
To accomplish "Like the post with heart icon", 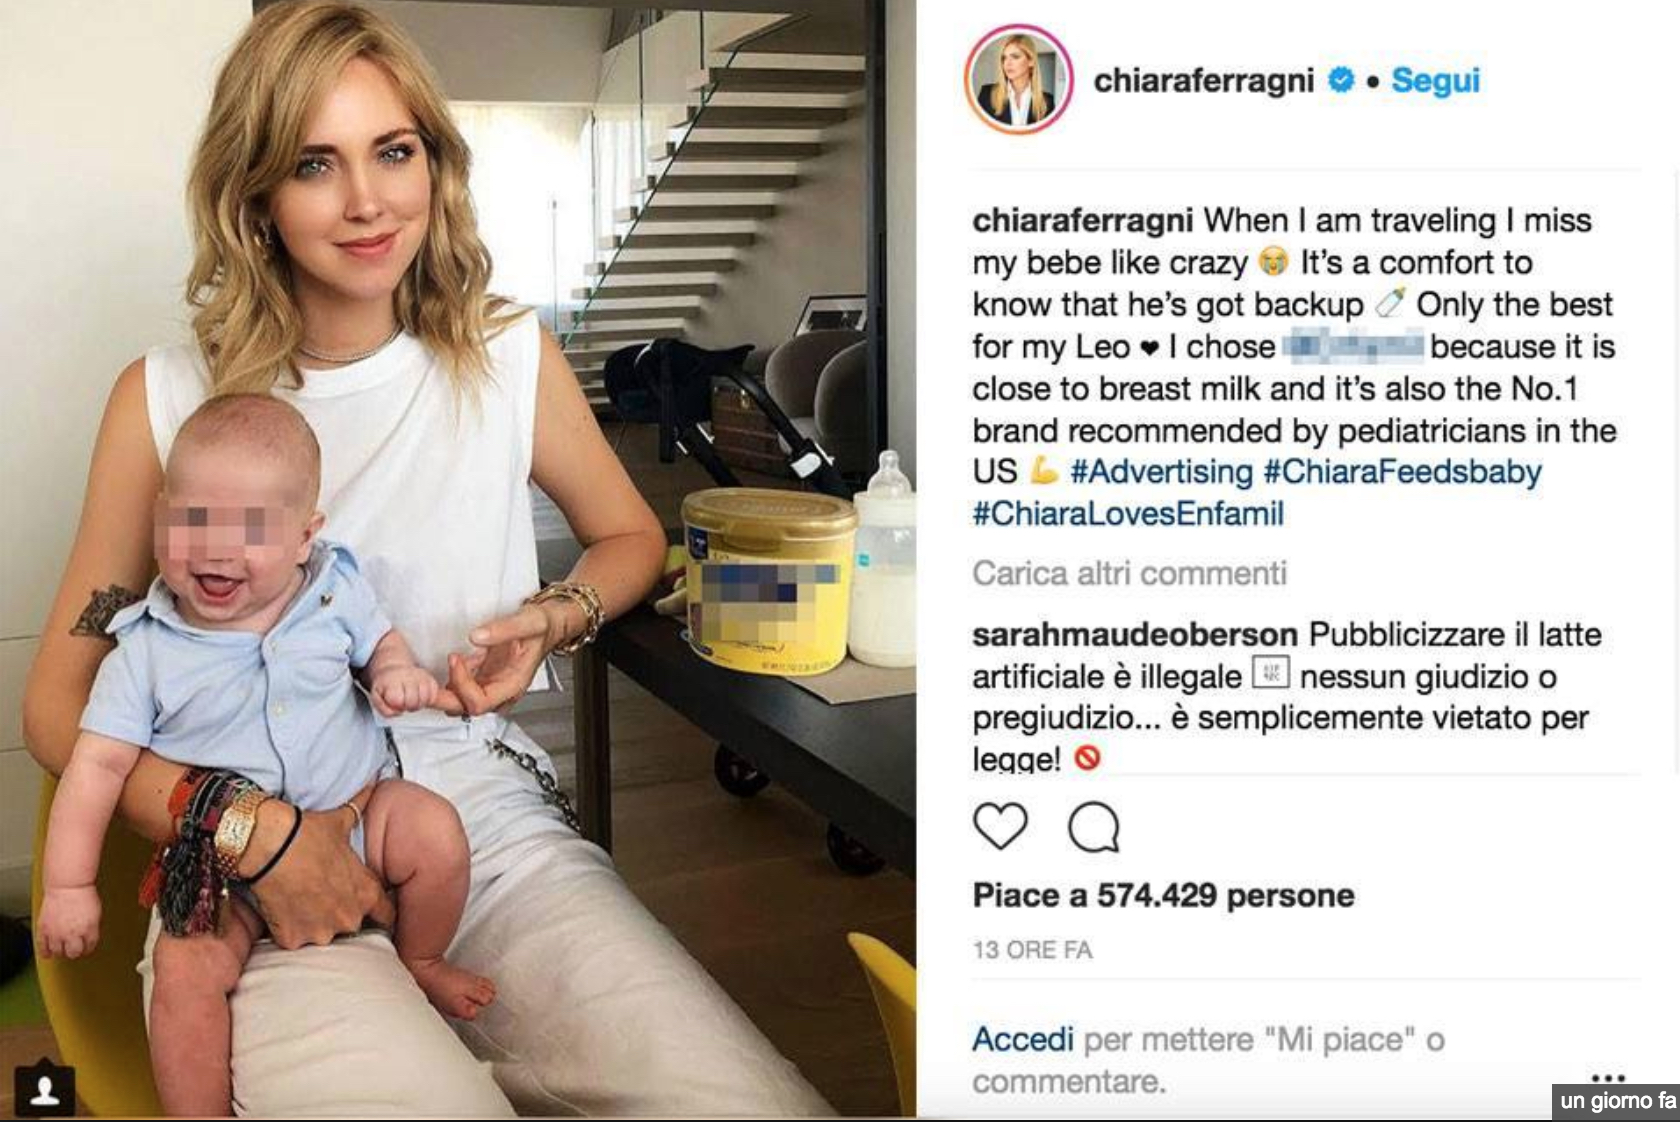I will [x=1000, y=827].
